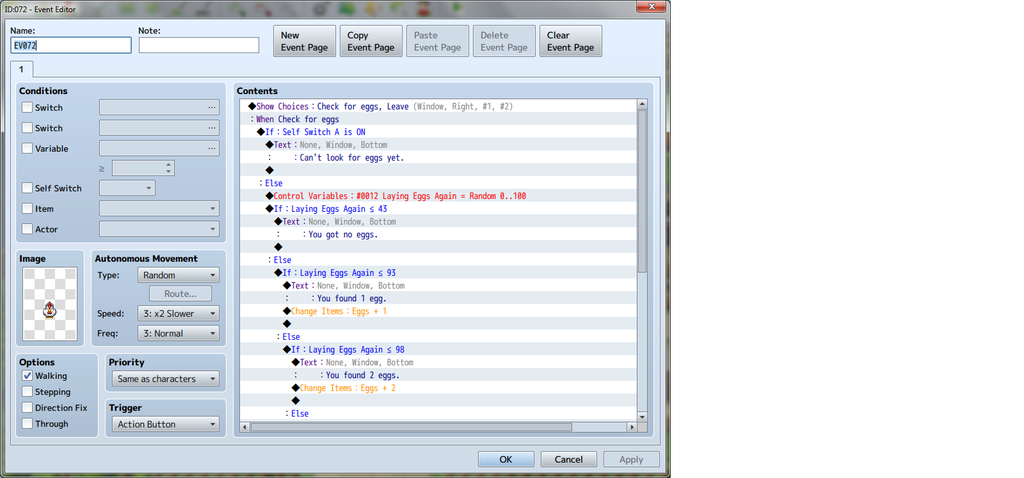Enable the Self Switch condition checkbox
1024x478 pixels.
pos(27,188)
